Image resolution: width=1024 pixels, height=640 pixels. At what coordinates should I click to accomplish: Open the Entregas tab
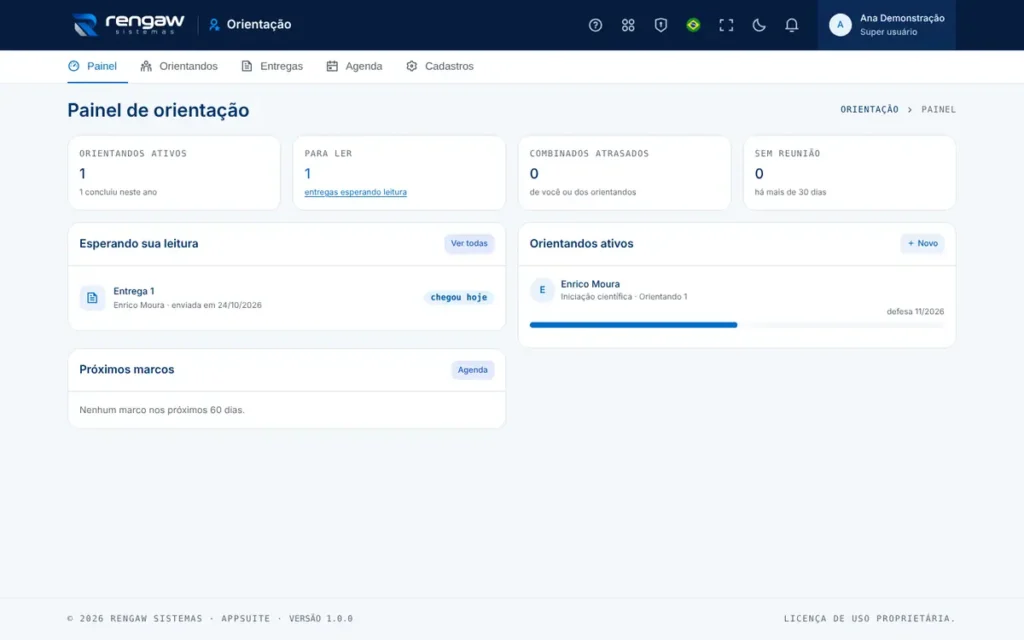click(272, 66)
